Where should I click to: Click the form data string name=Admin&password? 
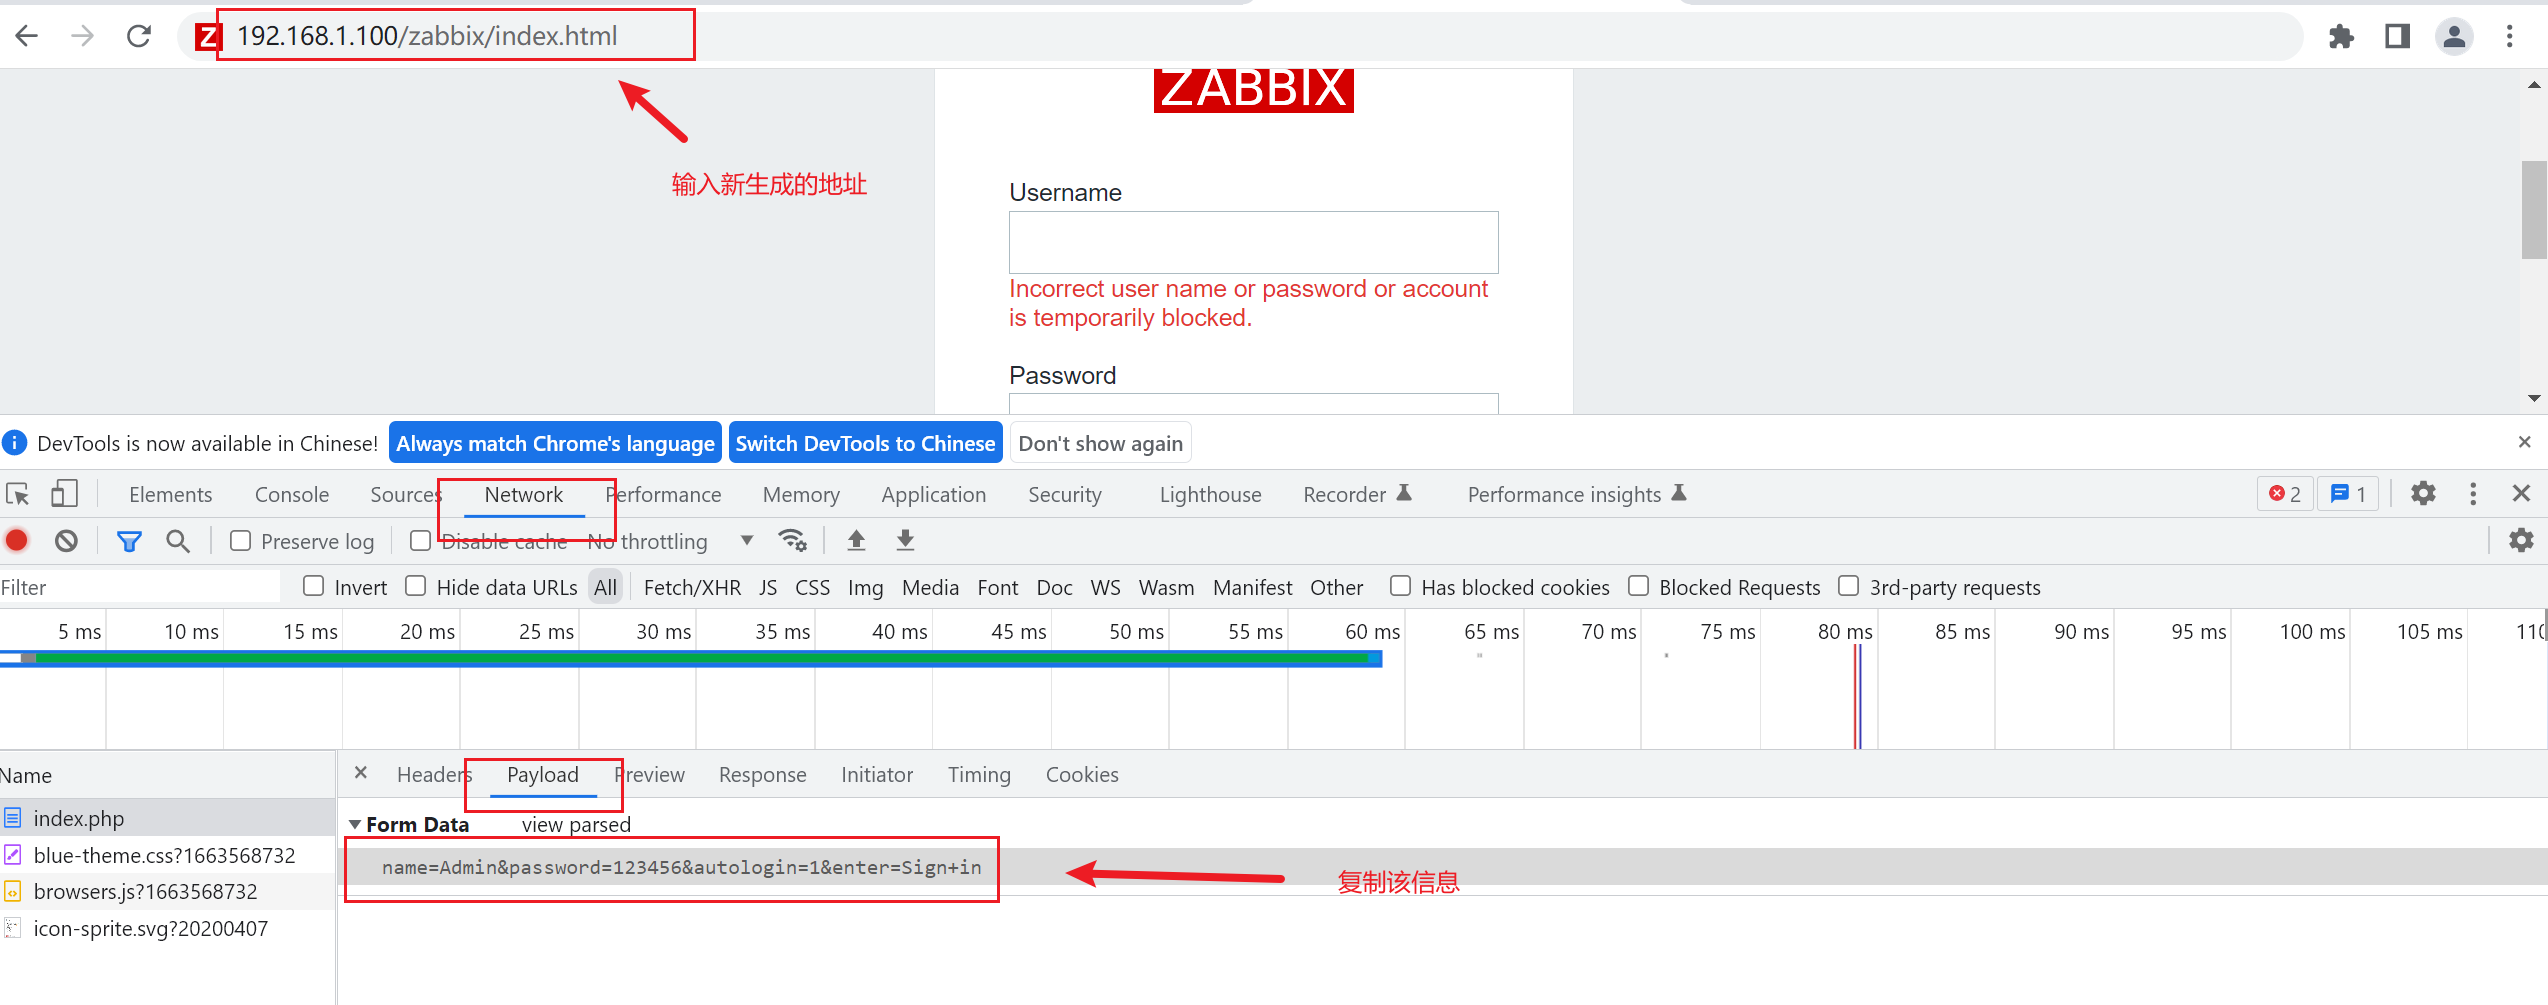pos(681,867)
